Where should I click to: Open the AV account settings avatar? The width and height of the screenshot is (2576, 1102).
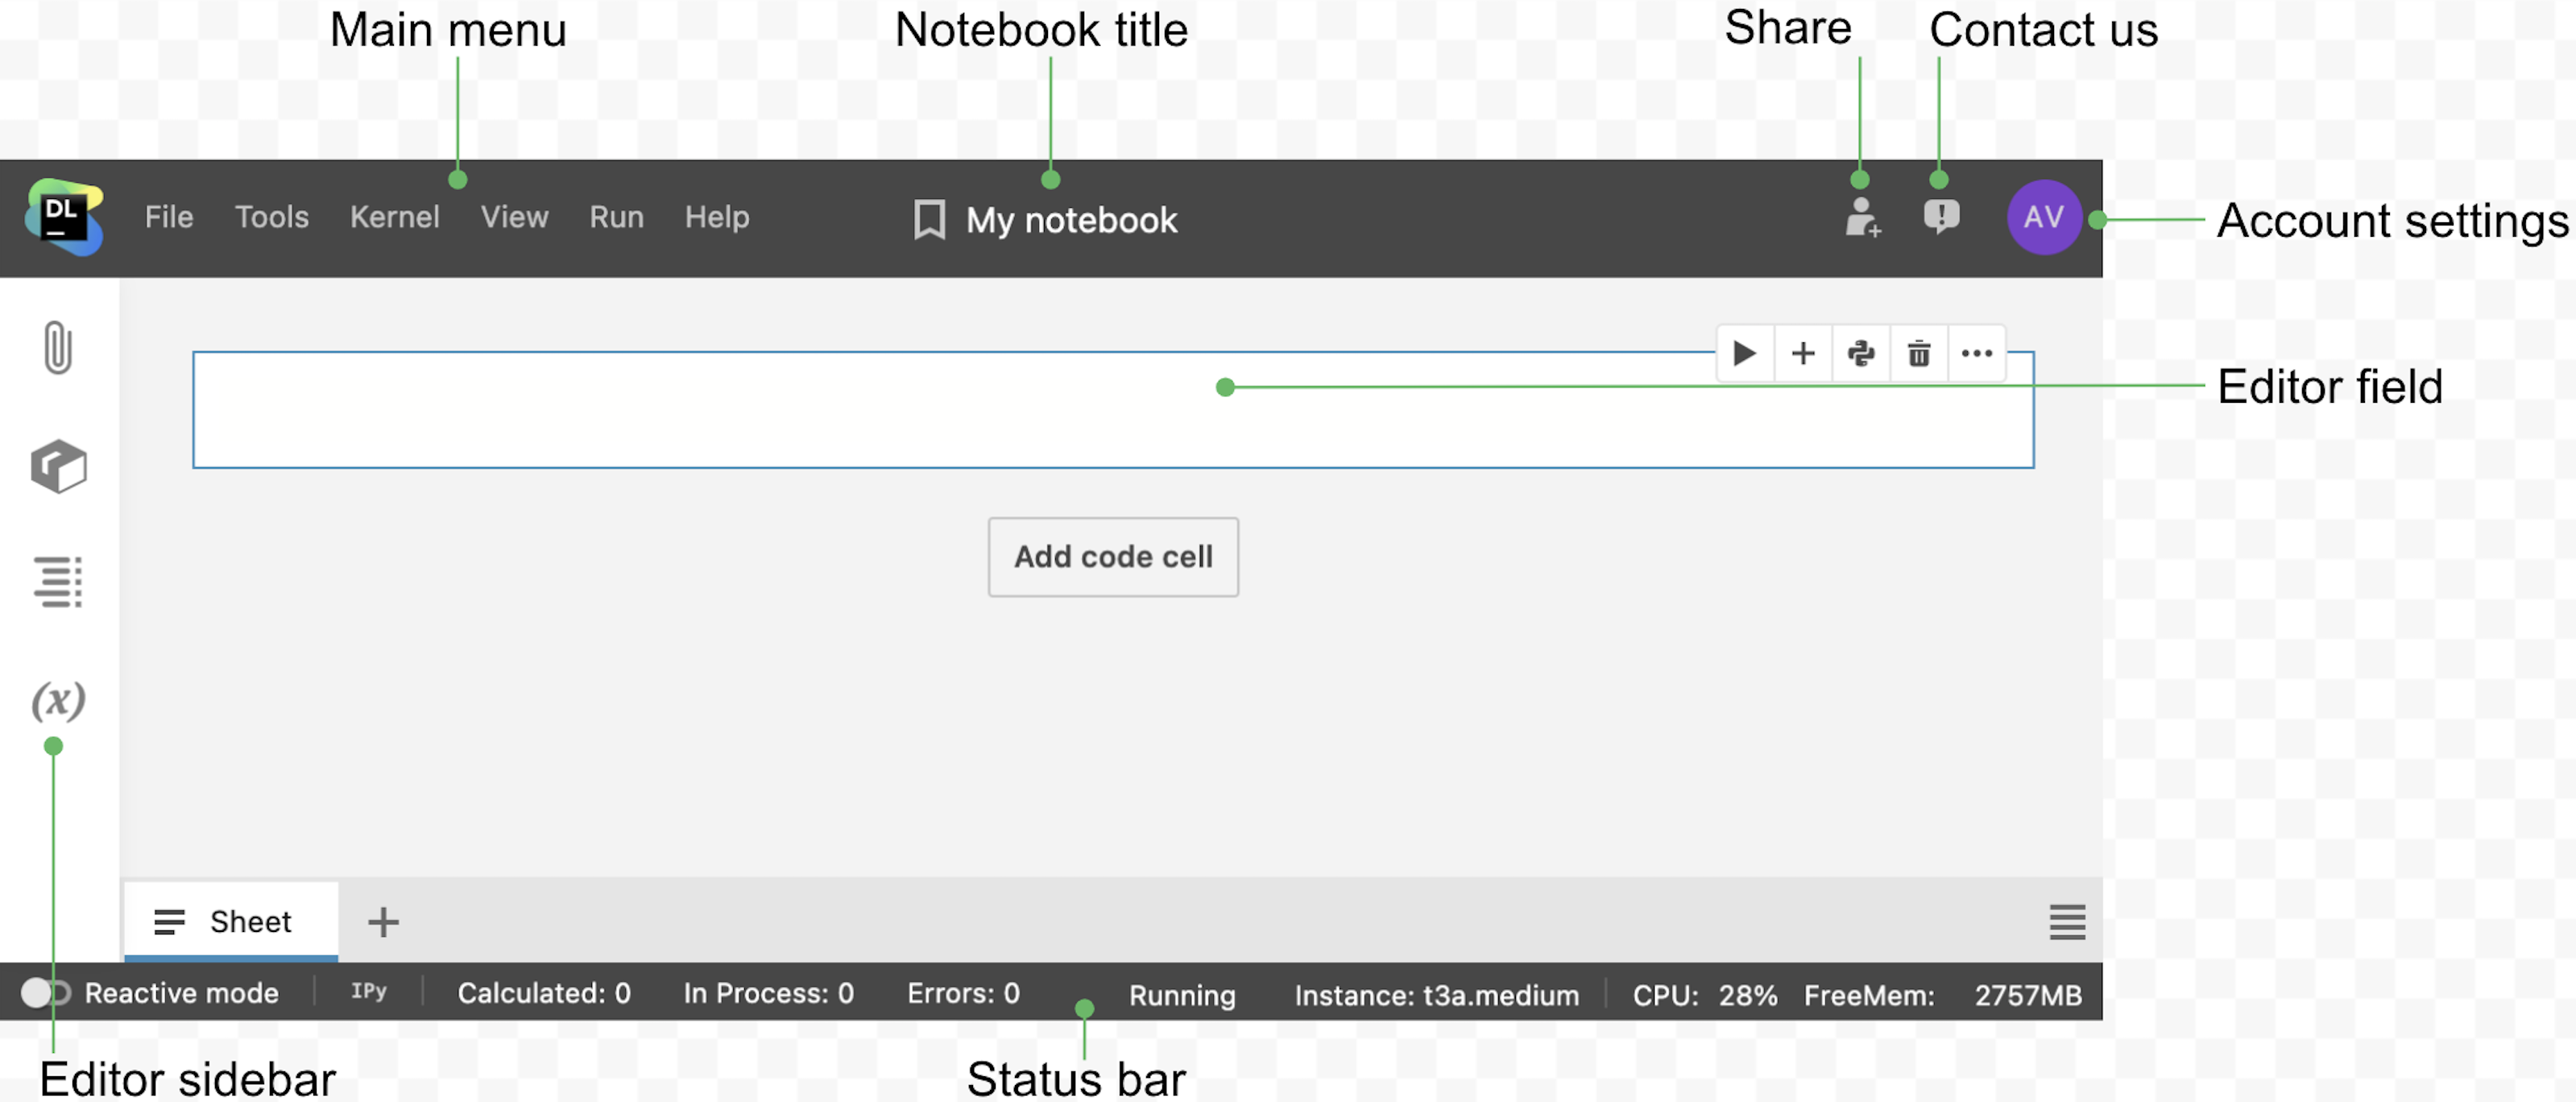point(2043,217)
